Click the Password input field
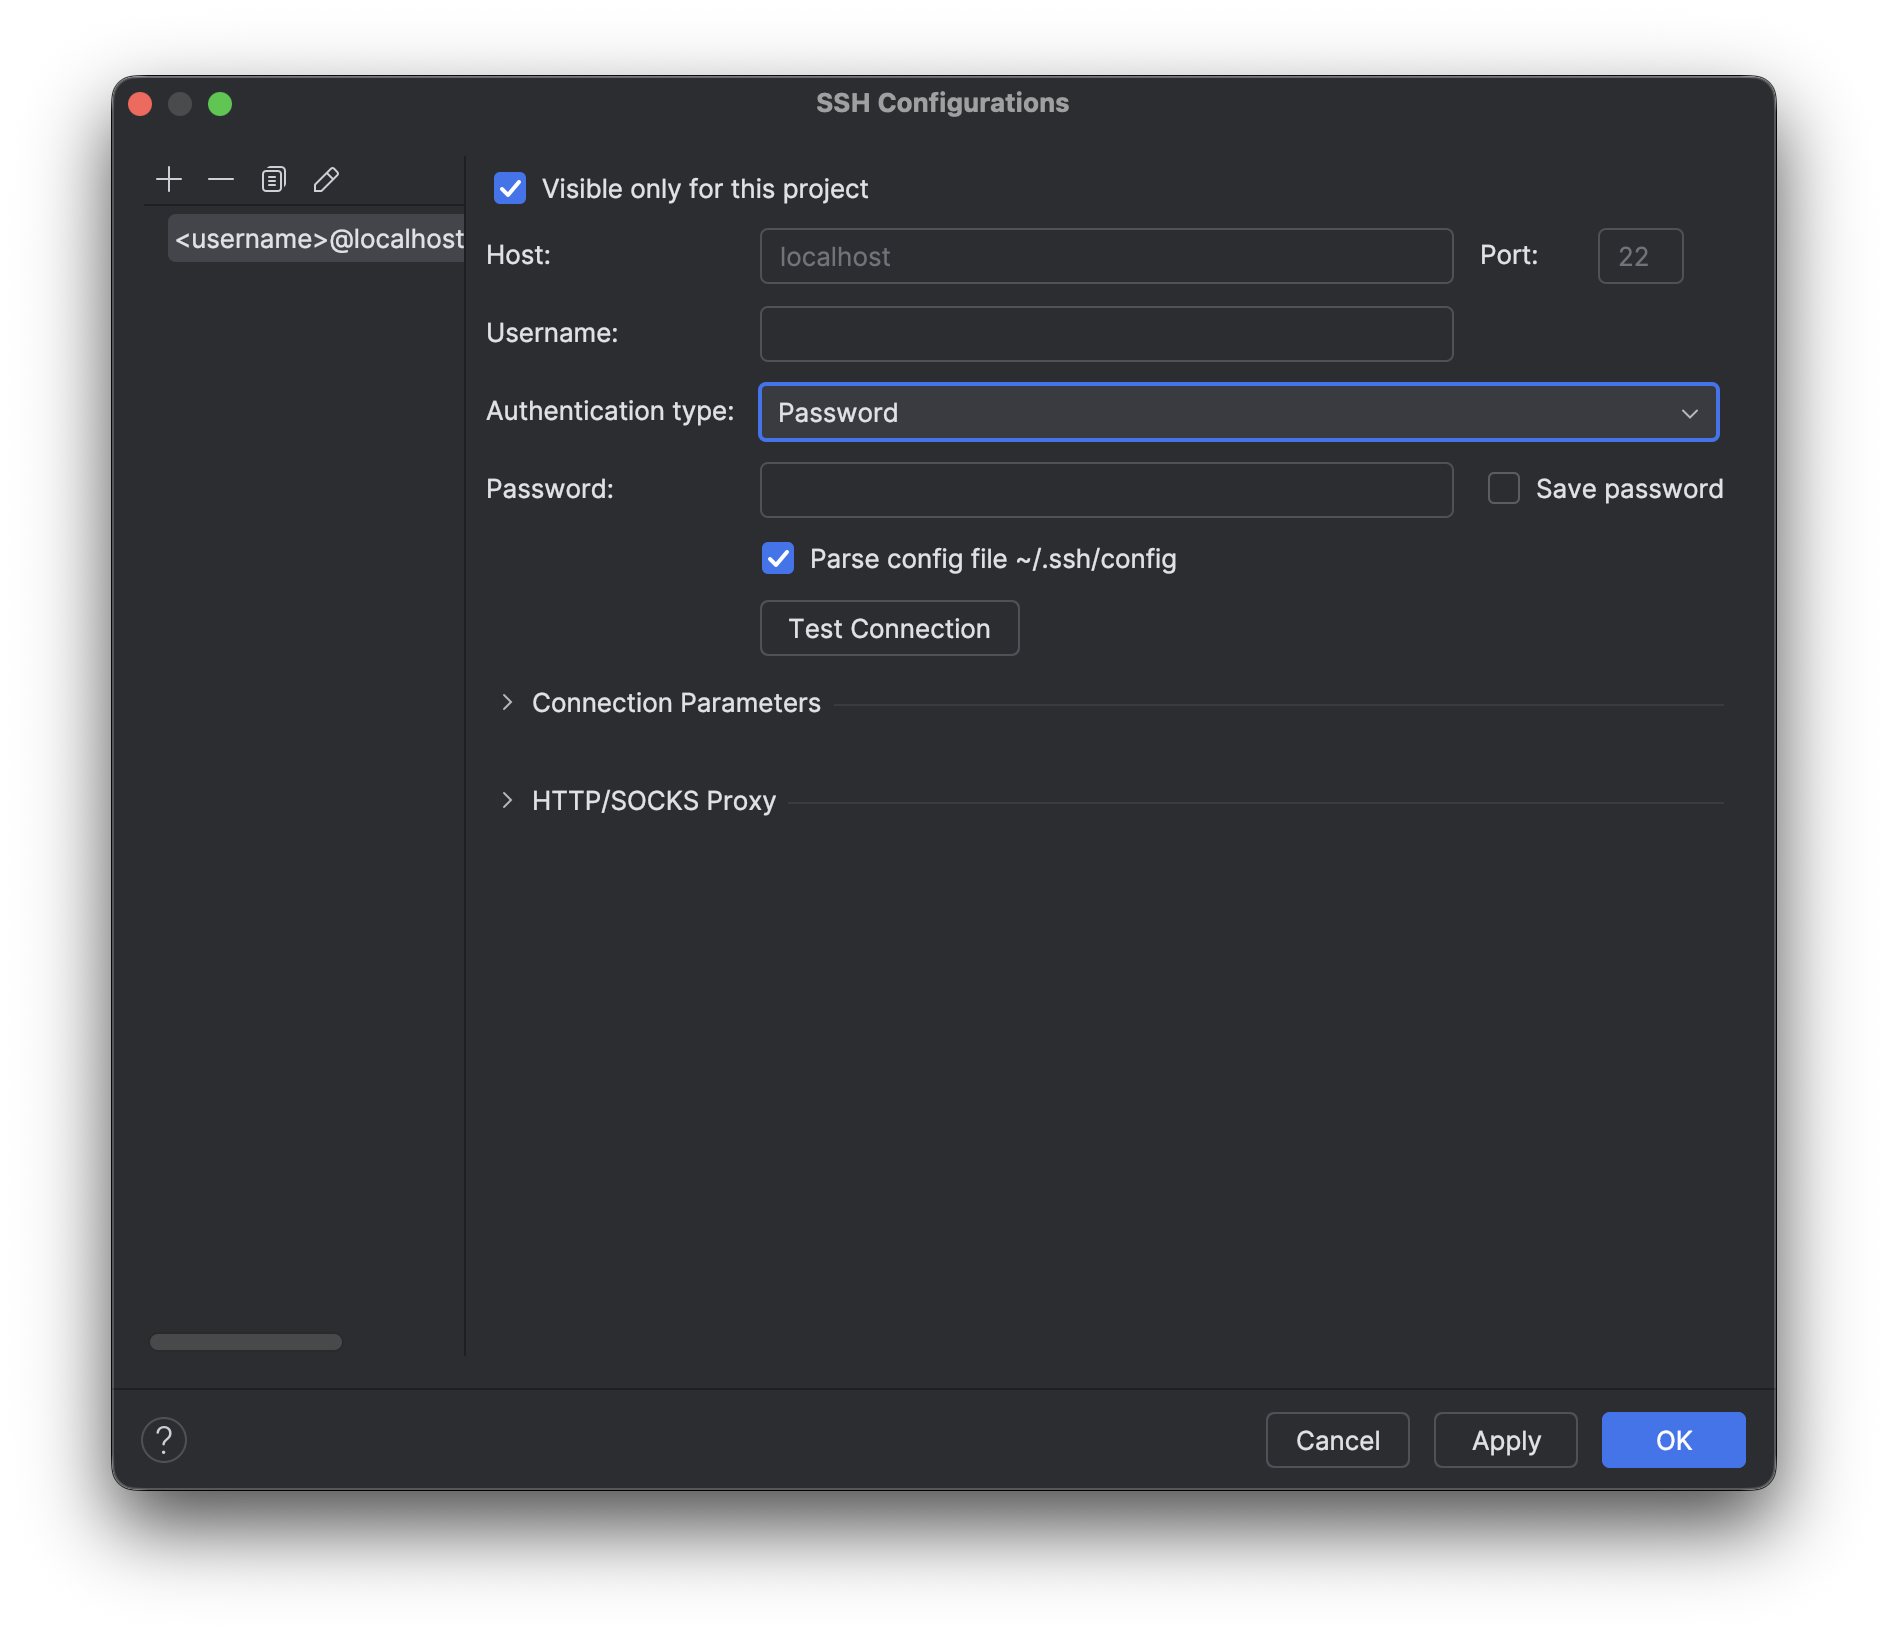This screenshot has width=1888, height=1638. coord(1105,489)
